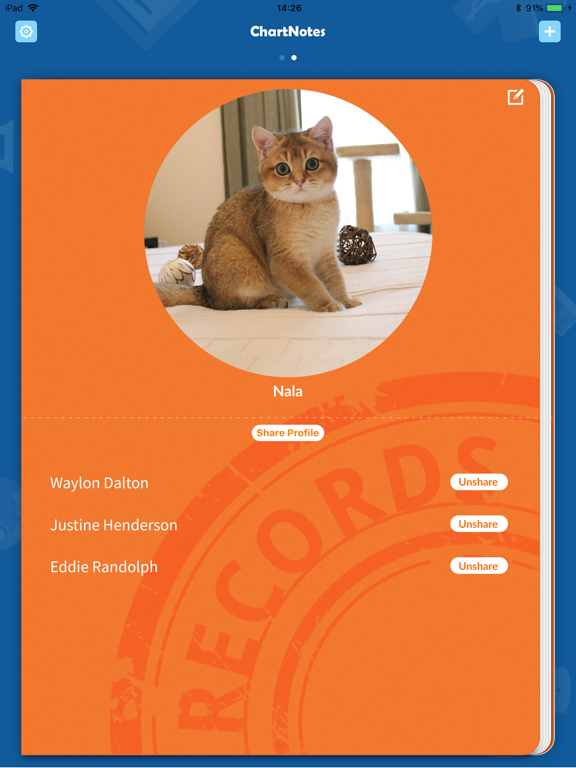Flip the notebook page edge on the right
Viewport: 576px width, 768px height.
point(547,416)
